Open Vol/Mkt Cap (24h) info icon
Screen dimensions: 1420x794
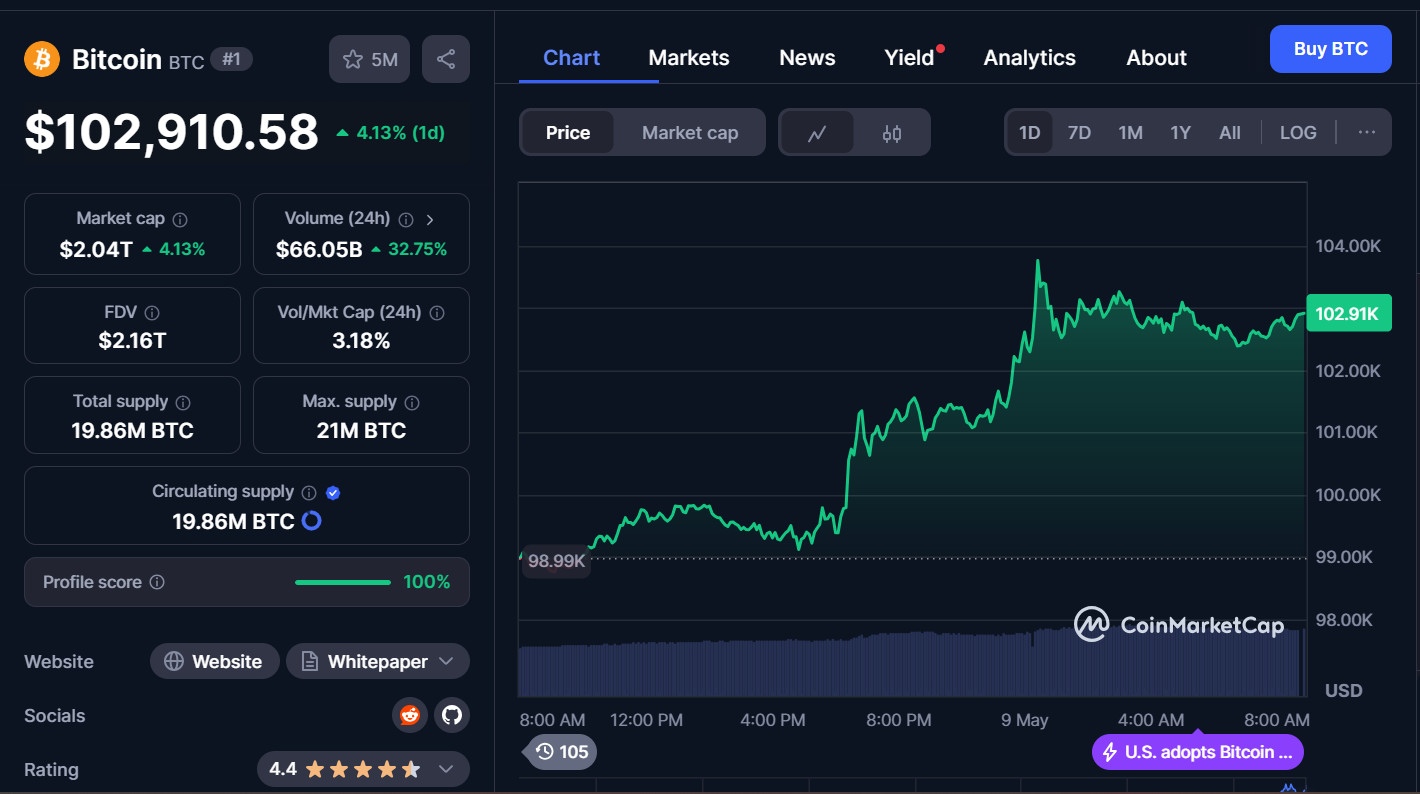[437, 313]
